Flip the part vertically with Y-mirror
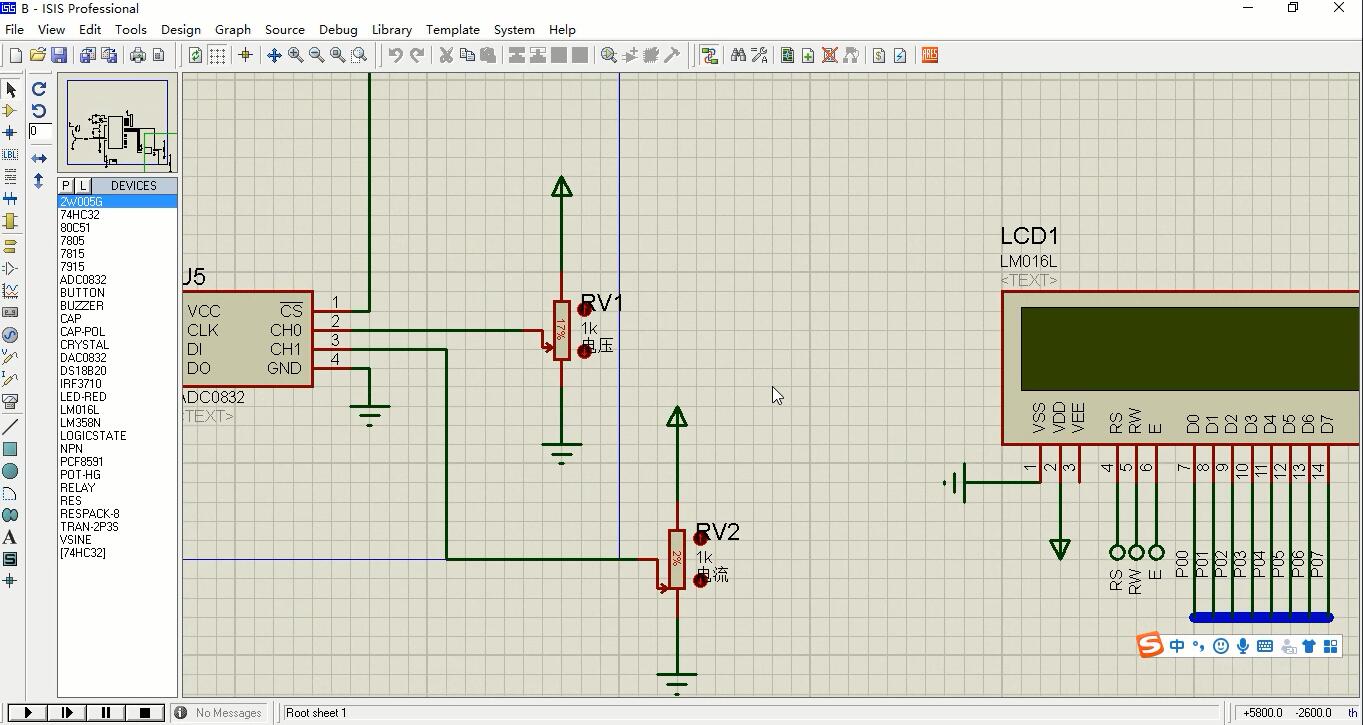The image size is (1363, 725). [39, 181]
